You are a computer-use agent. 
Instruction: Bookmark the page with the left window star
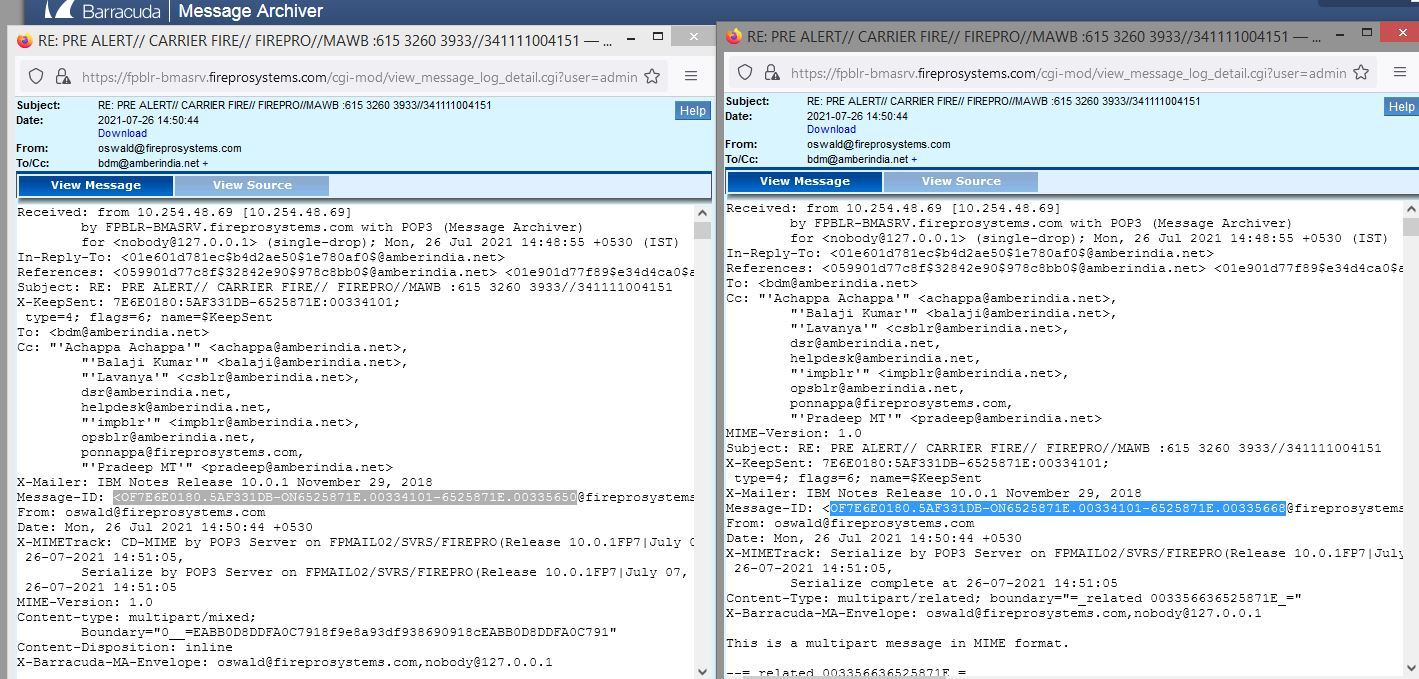coord(652,76)
